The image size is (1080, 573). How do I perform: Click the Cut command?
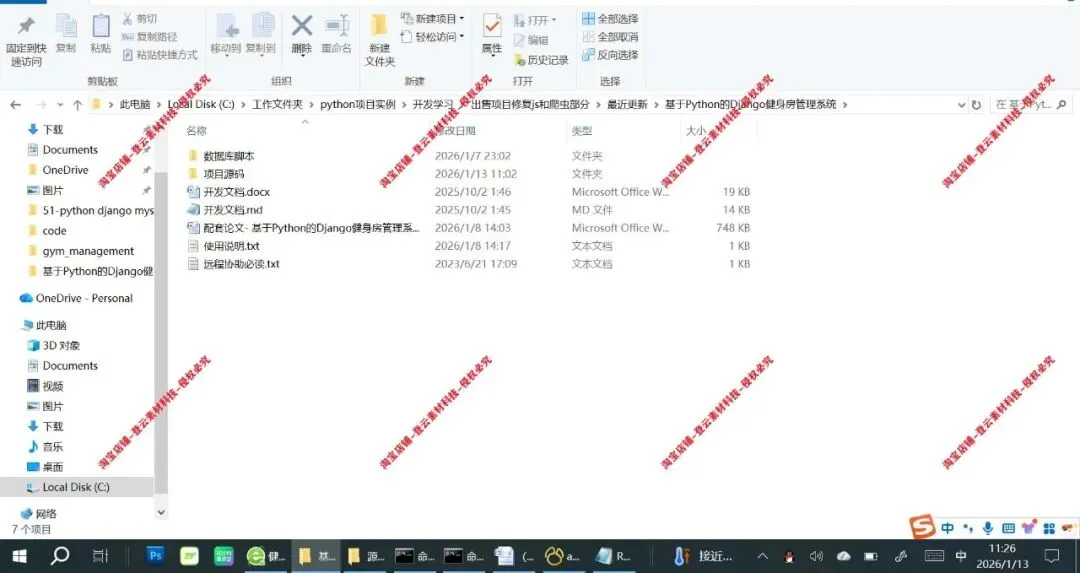coord(140,19)
